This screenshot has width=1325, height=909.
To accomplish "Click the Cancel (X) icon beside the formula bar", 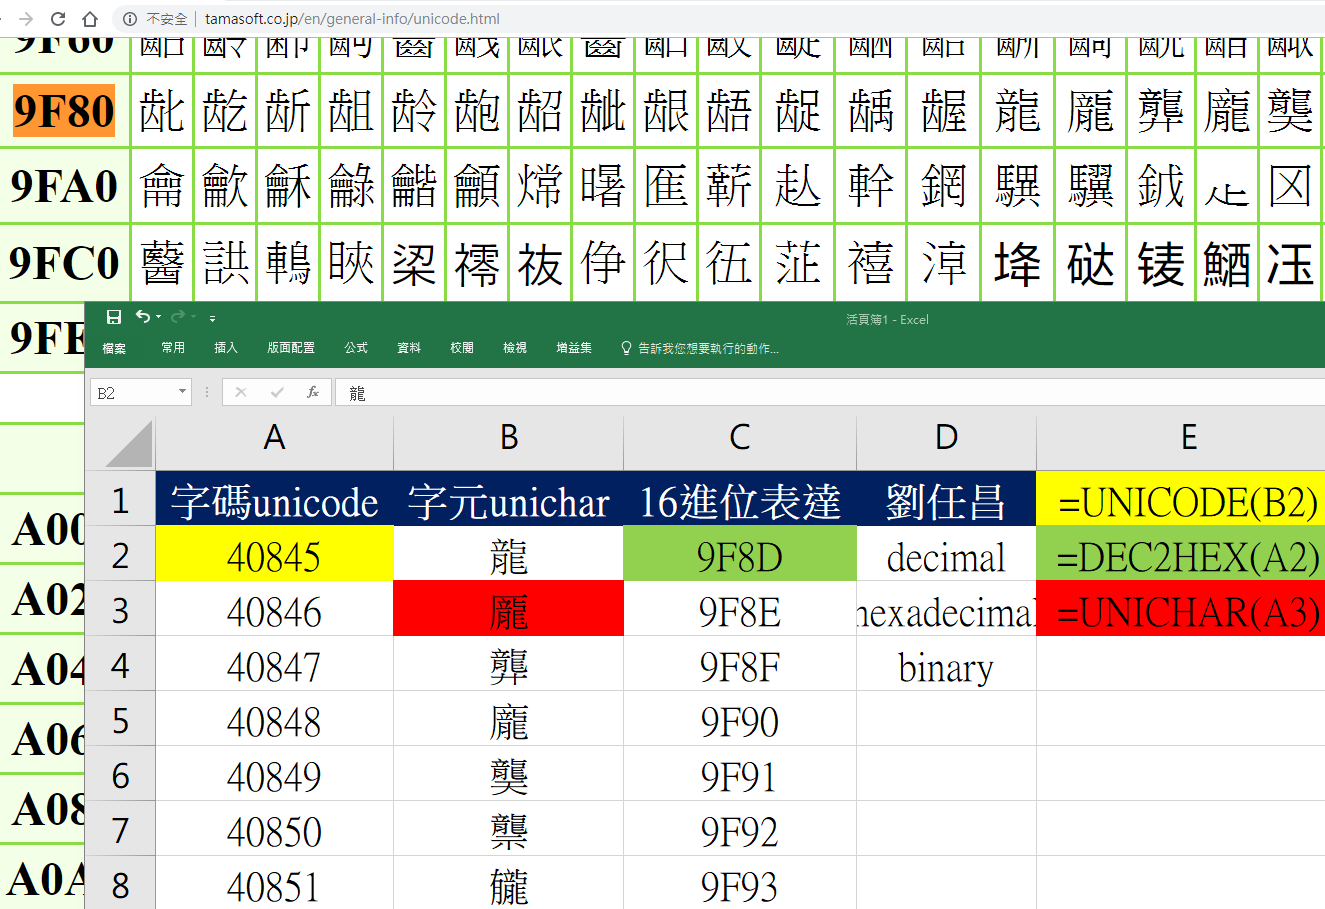I will pos(240,392).
